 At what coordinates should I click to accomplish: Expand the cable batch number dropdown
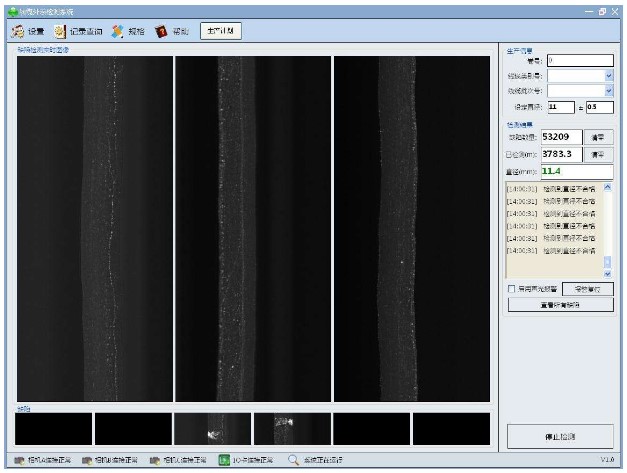pyautogui.click(x=608, y=90)
